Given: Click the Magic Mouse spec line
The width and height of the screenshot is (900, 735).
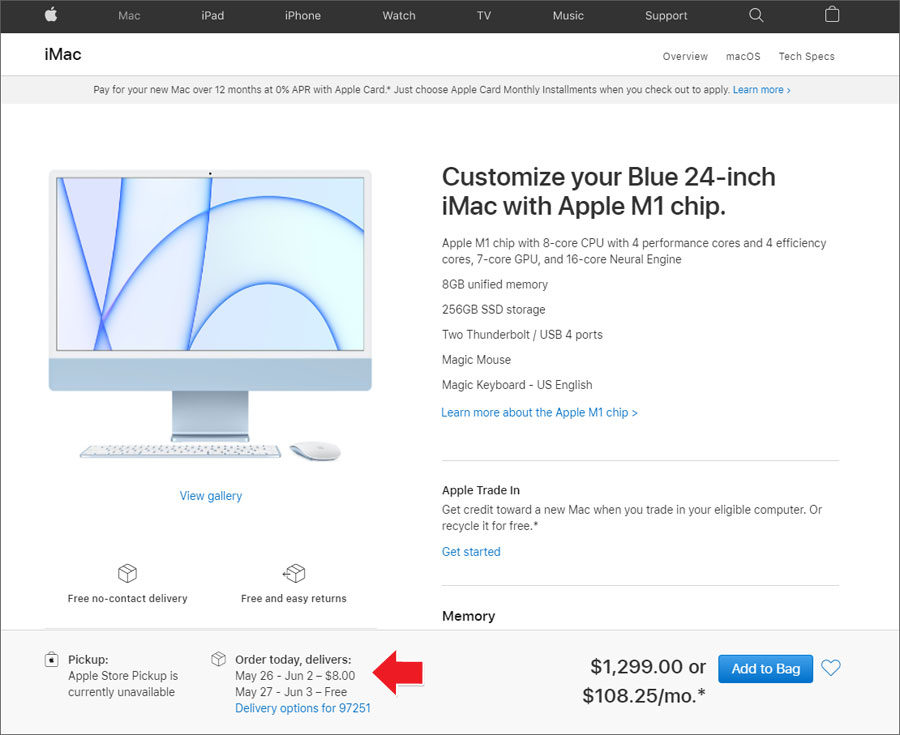Looking at the screenshot, I should pyautogui.click(x=476, y=360).
